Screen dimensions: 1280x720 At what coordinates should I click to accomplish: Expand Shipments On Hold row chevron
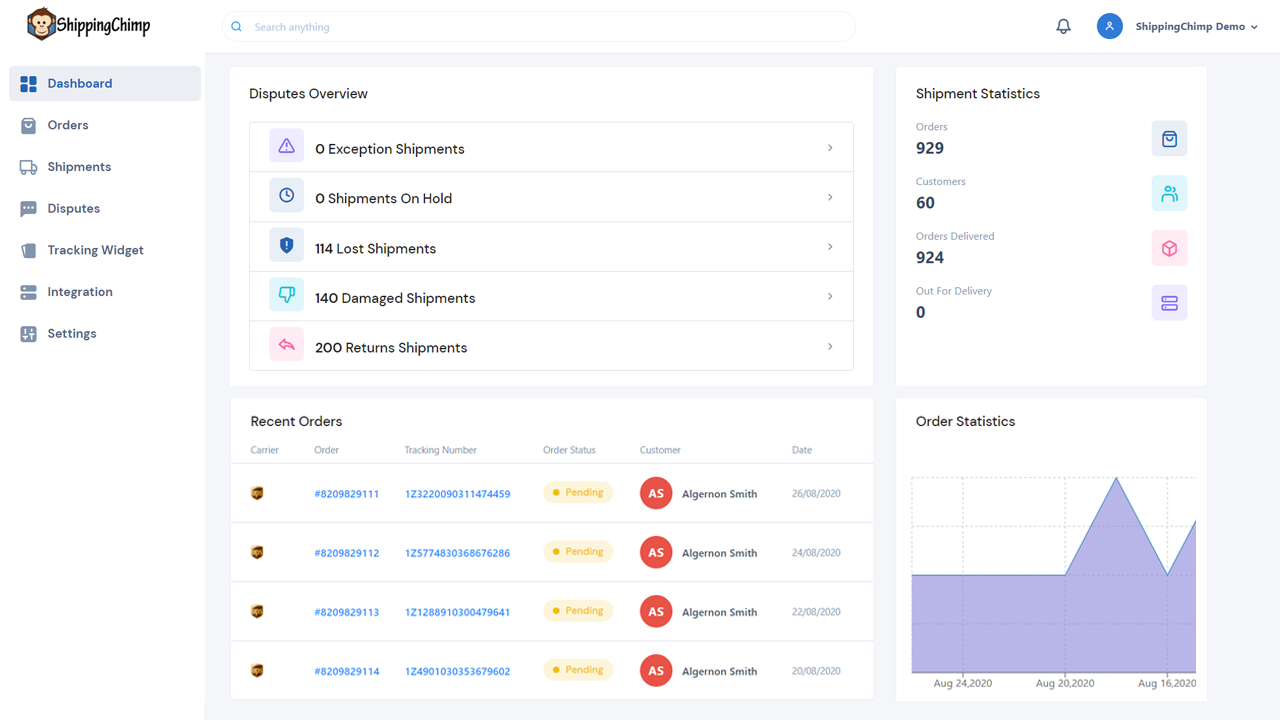click(x=830, y=197)
